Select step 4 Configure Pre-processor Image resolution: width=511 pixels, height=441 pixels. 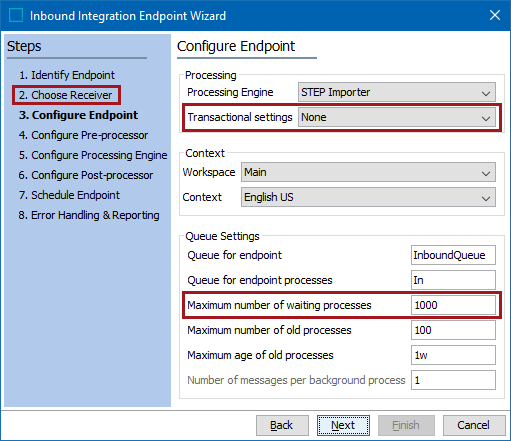coord(83,135)
